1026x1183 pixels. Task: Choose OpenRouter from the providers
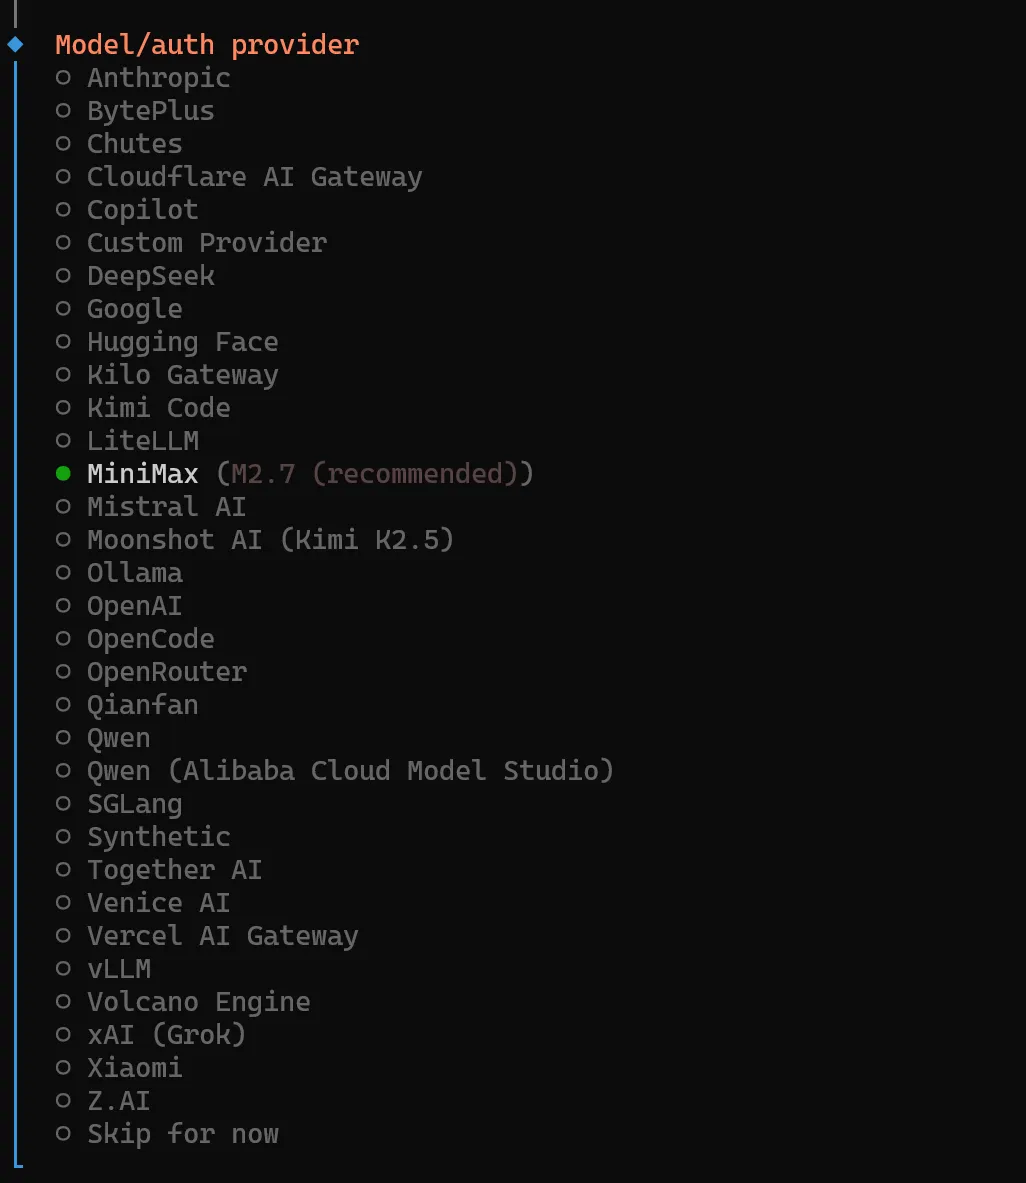pos(166,672)
